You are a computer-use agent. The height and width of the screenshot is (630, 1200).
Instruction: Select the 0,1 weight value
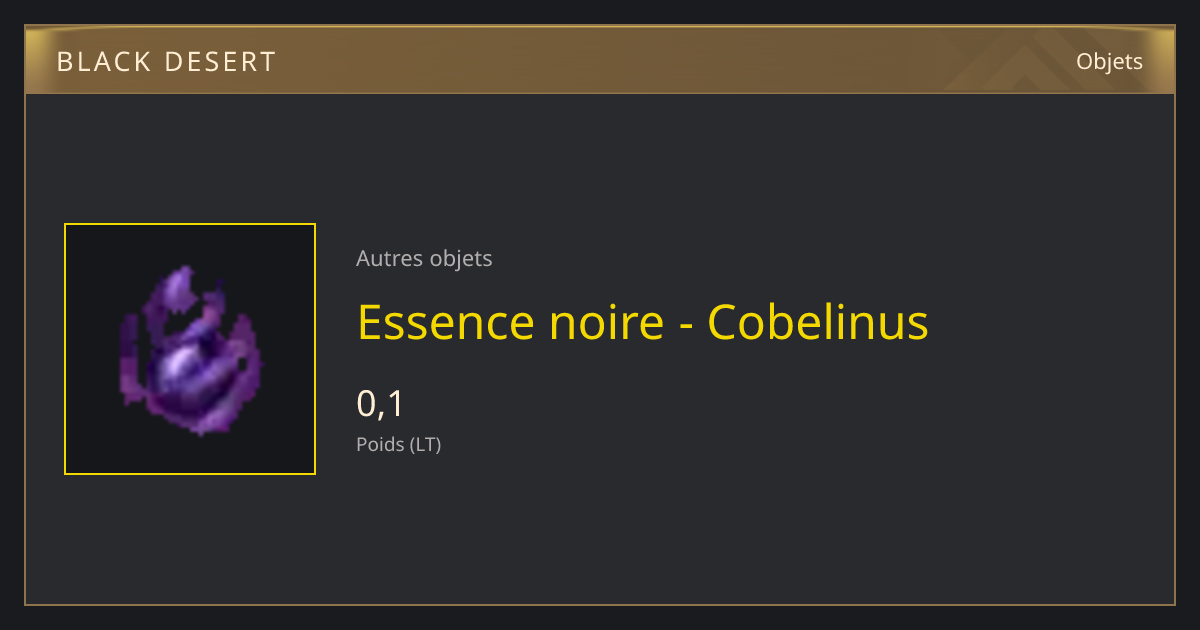tap(380, 404)
